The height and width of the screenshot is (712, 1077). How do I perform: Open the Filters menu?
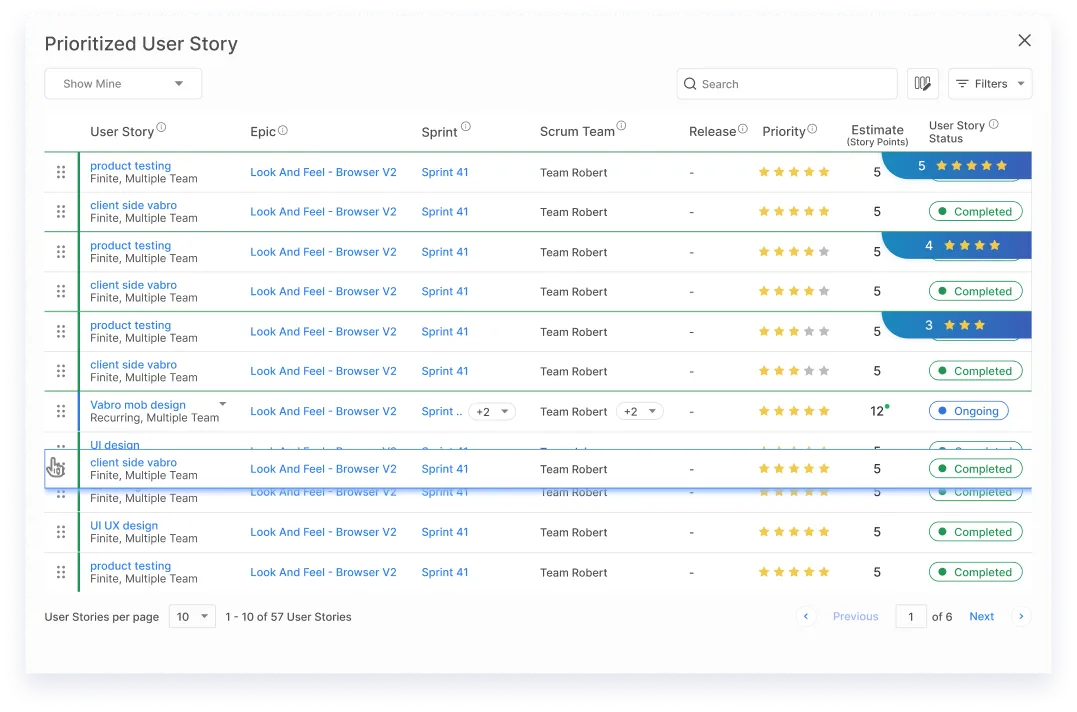(989, 84)
